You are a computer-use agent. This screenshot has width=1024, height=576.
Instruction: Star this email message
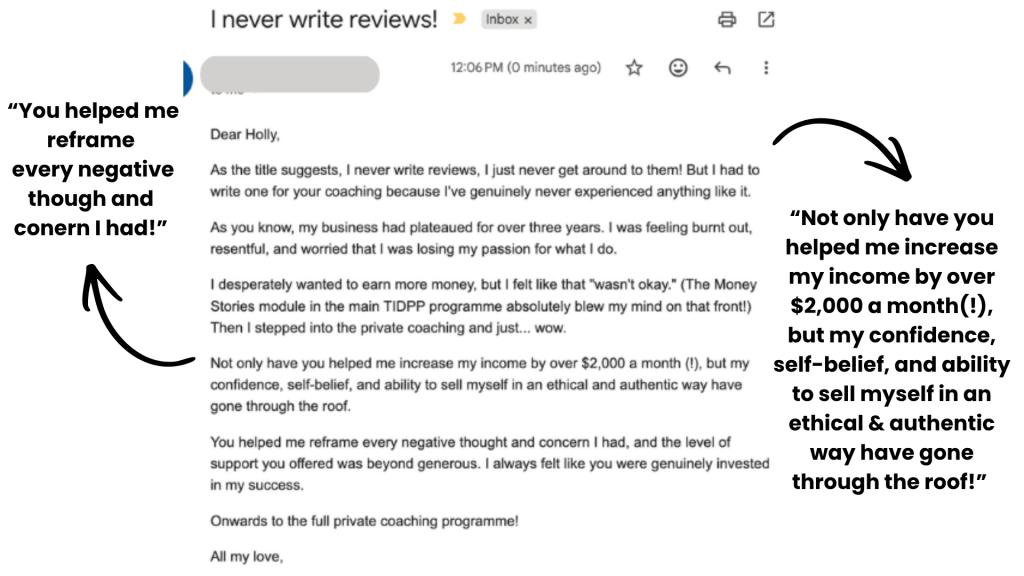tap(634, 67)
